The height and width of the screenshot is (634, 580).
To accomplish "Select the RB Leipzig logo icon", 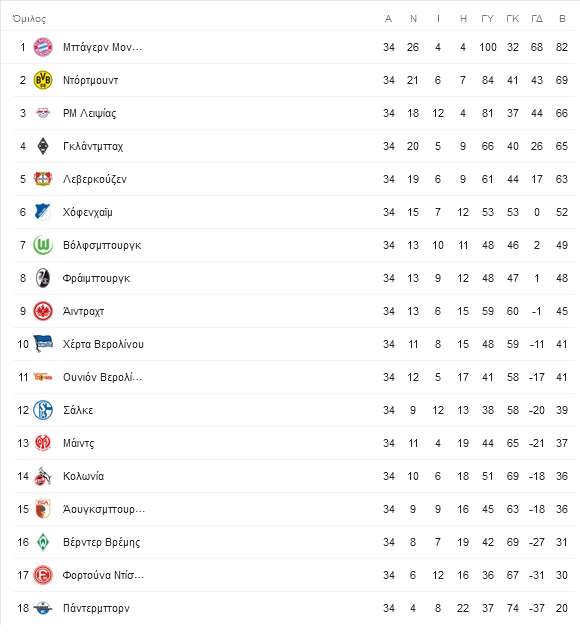I will [43, 113].
